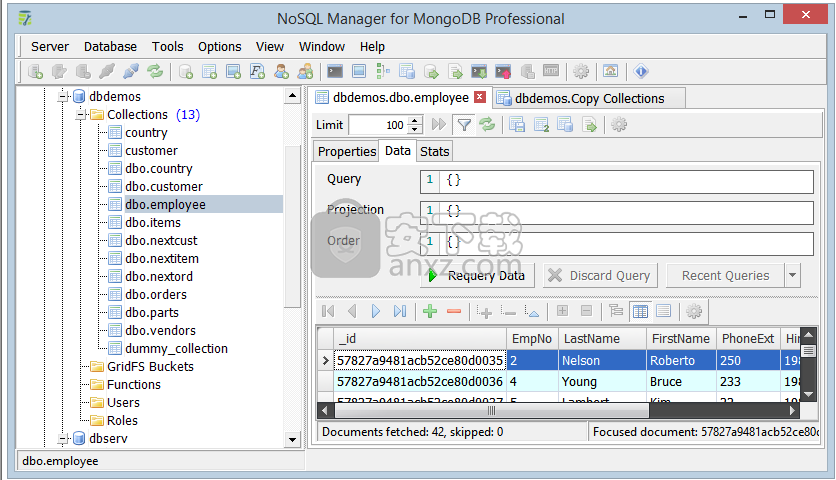Open the Recent Queries dropdown arrow
The image size is (836, 480).
tap(792, 276)
